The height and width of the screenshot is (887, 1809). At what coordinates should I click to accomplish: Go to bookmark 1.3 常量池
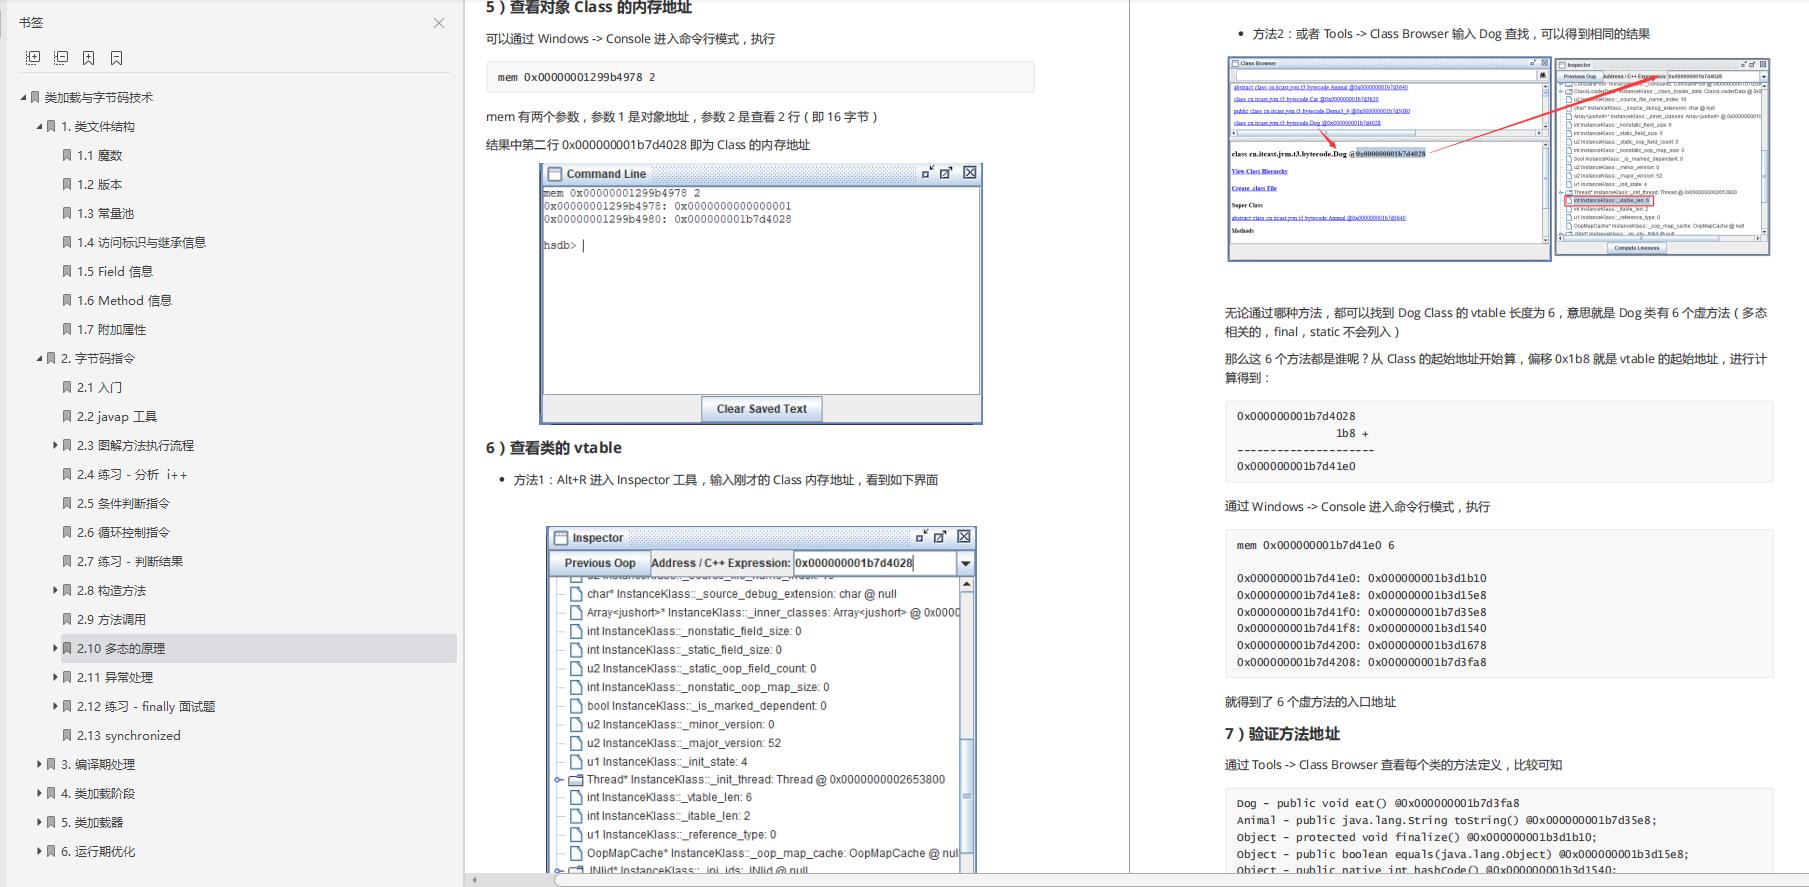105,214
